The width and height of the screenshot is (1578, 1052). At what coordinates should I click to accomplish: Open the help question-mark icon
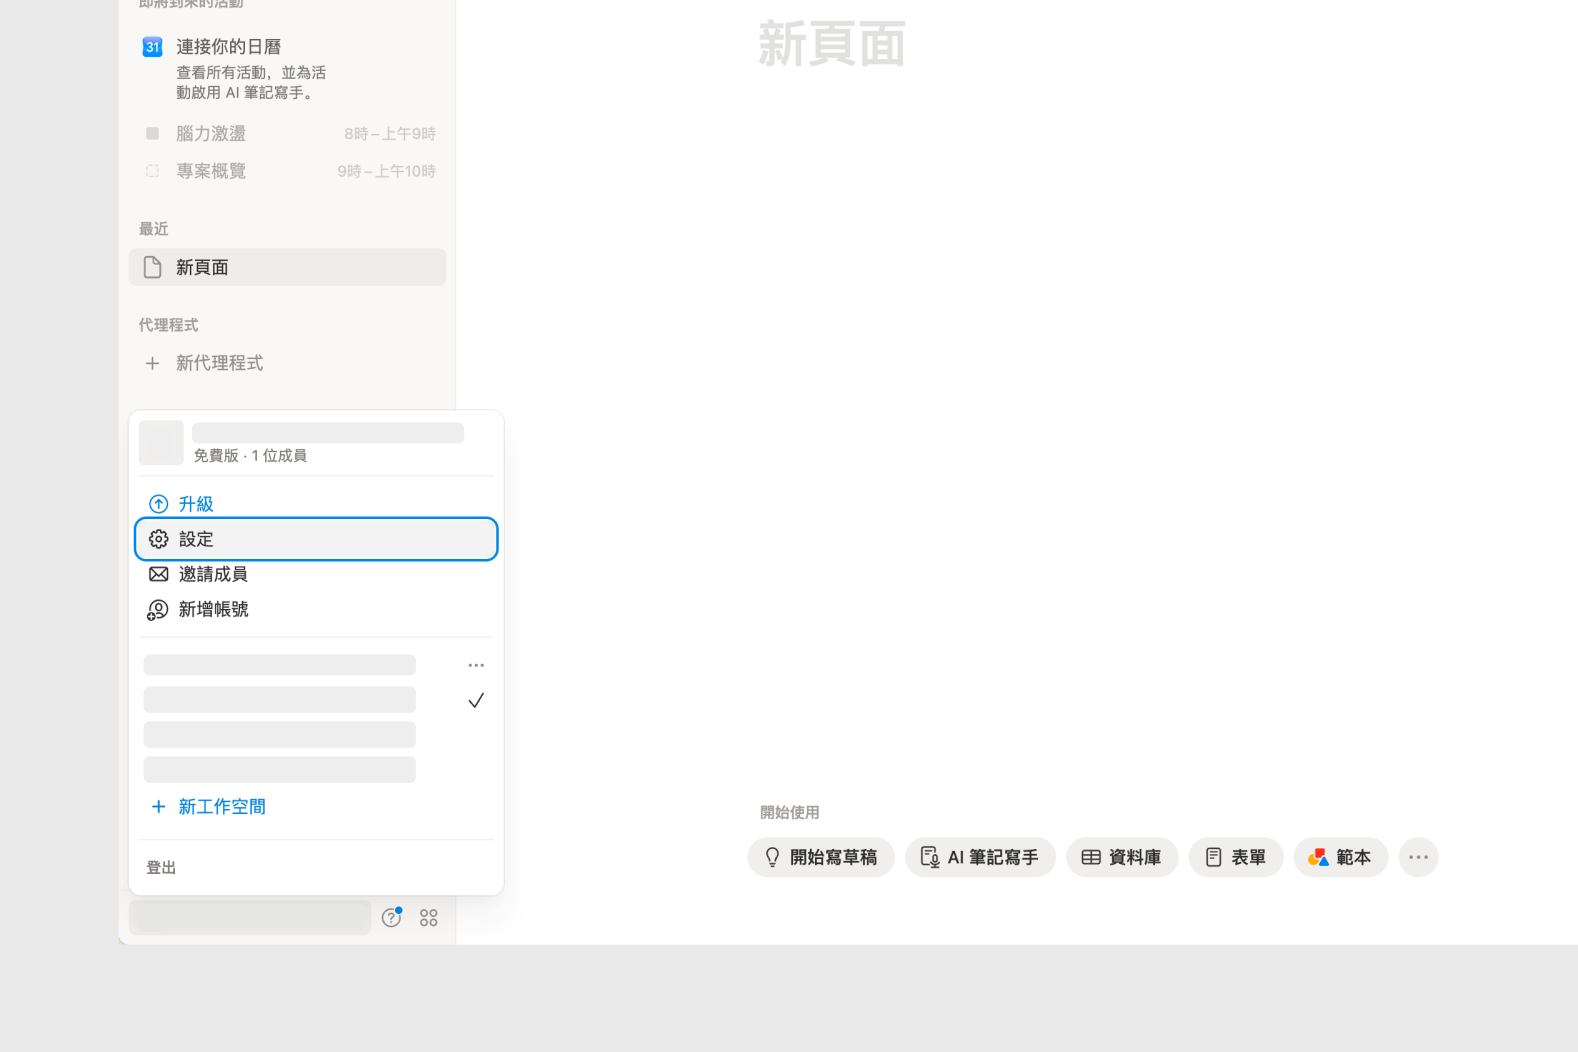391,918
